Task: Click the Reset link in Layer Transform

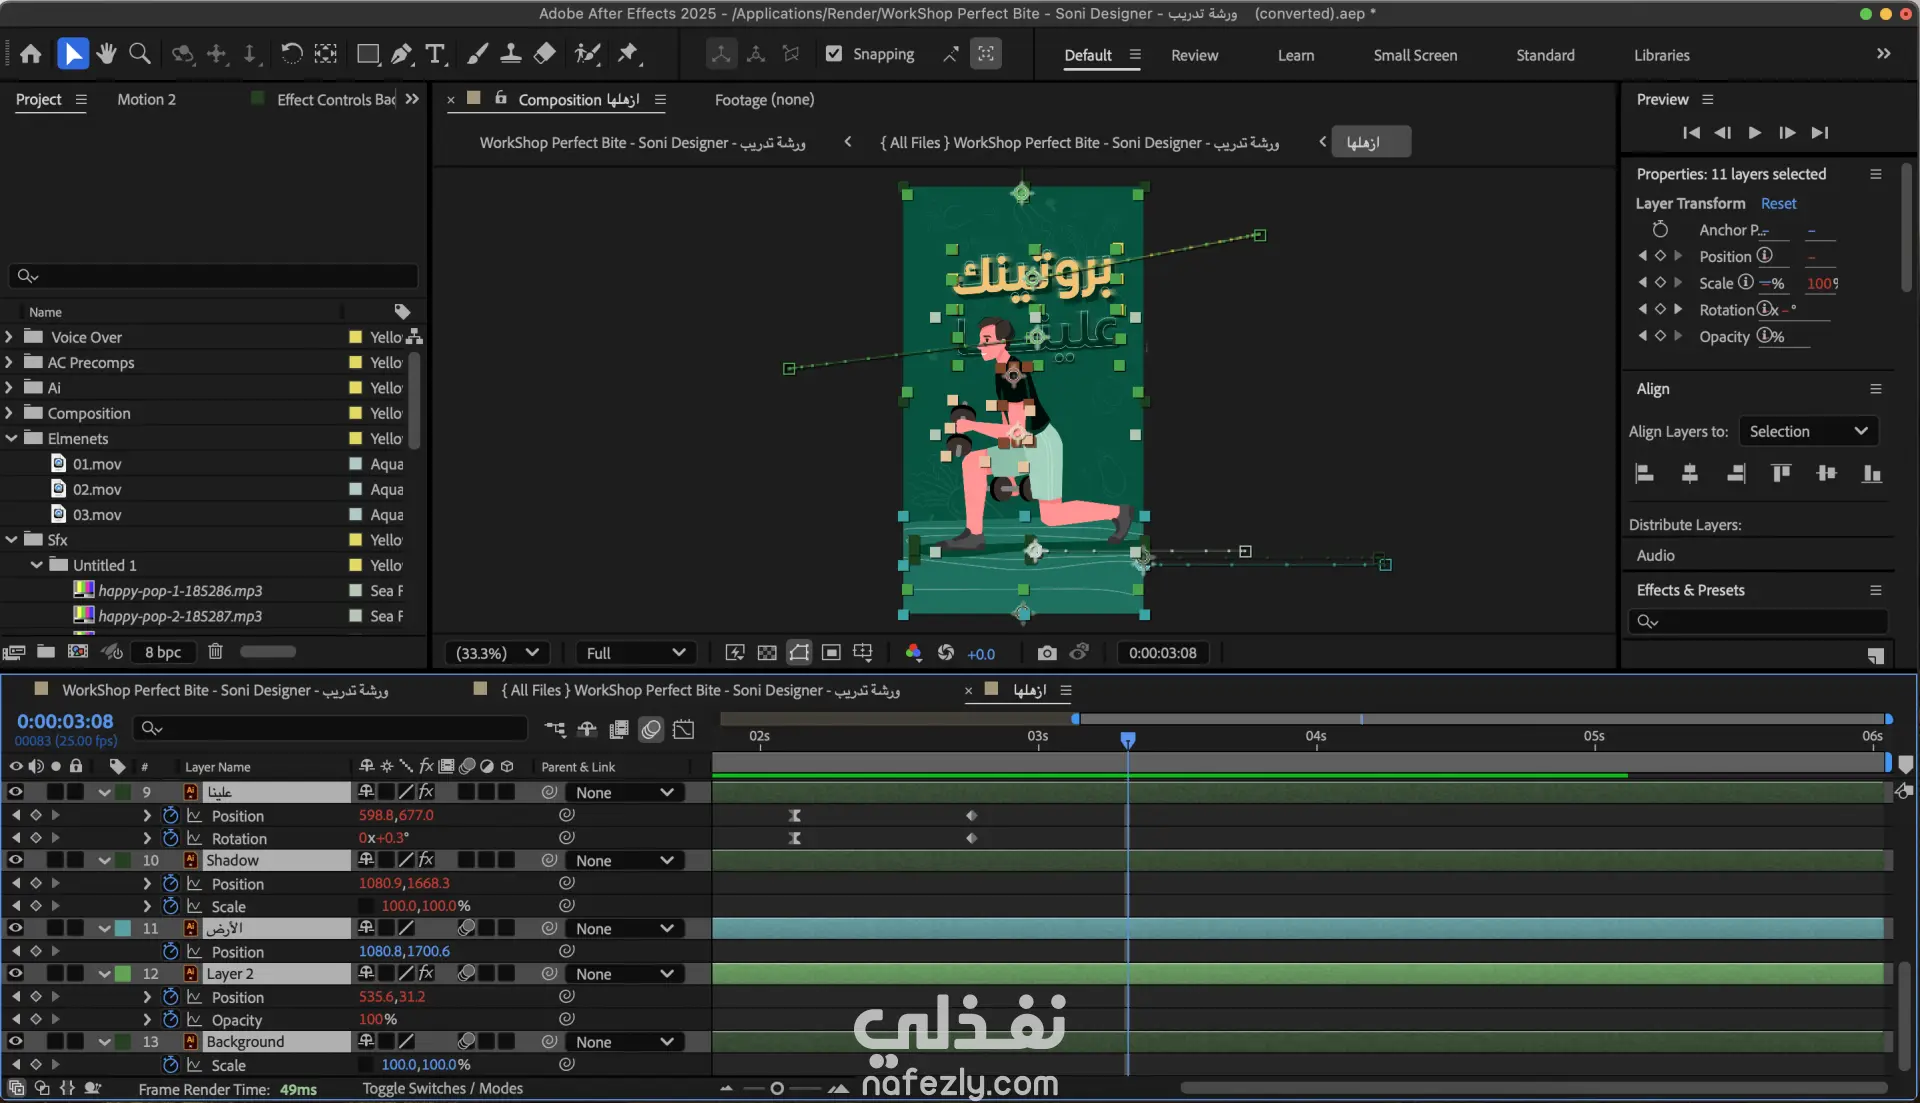Action: click(1778, 203)
